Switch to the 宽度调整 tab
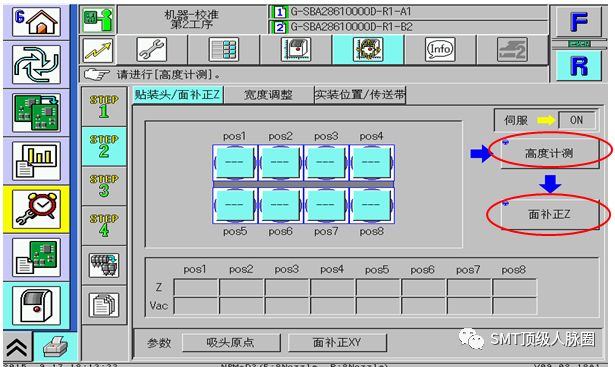615x367 pixels. click(268, 94)
